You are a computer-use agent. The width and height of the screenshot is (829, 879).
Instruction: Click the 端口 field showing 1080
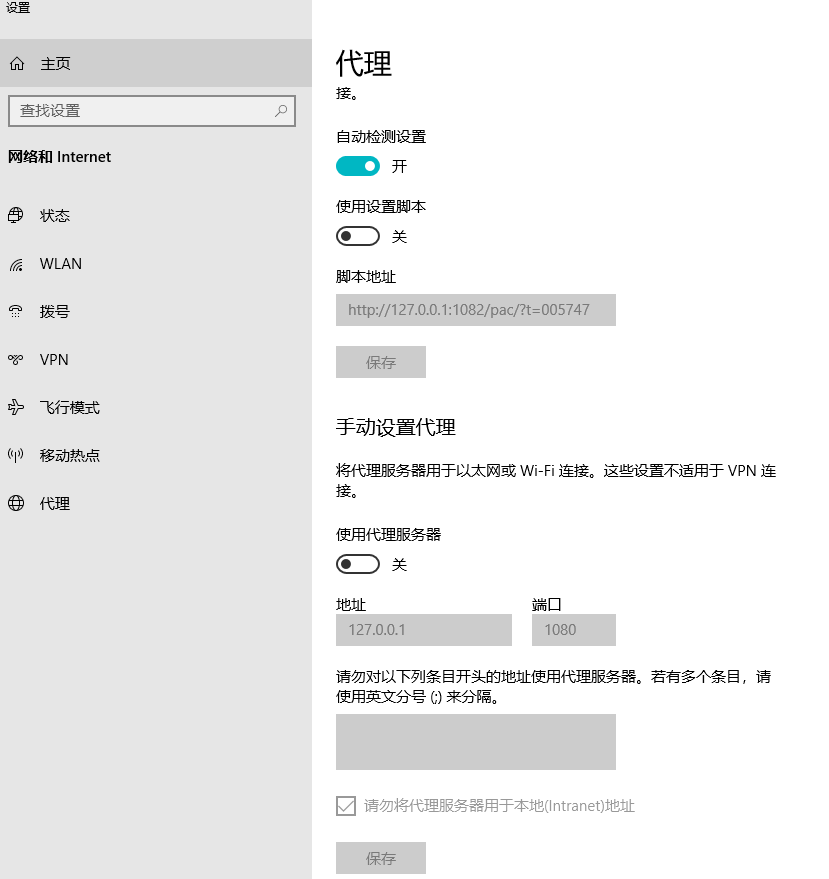(574, 630)
